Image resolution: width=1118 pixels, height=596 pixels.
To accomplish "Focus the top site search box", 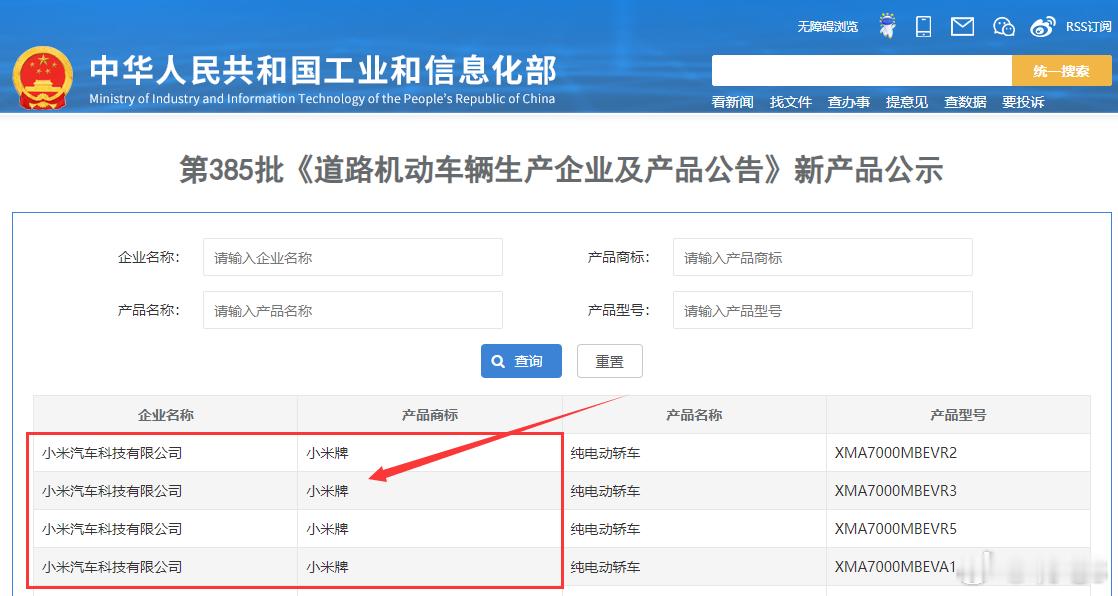I will [861, 71].
